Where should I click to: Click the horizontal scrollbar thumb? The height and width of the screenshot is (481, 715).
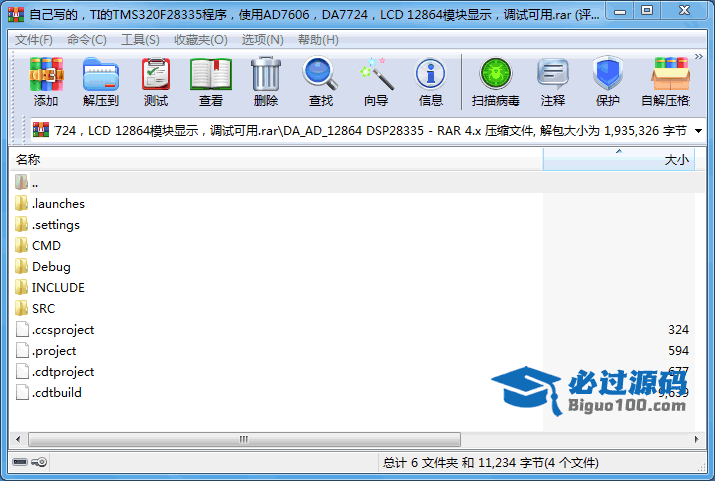click(x=244, y=440)
